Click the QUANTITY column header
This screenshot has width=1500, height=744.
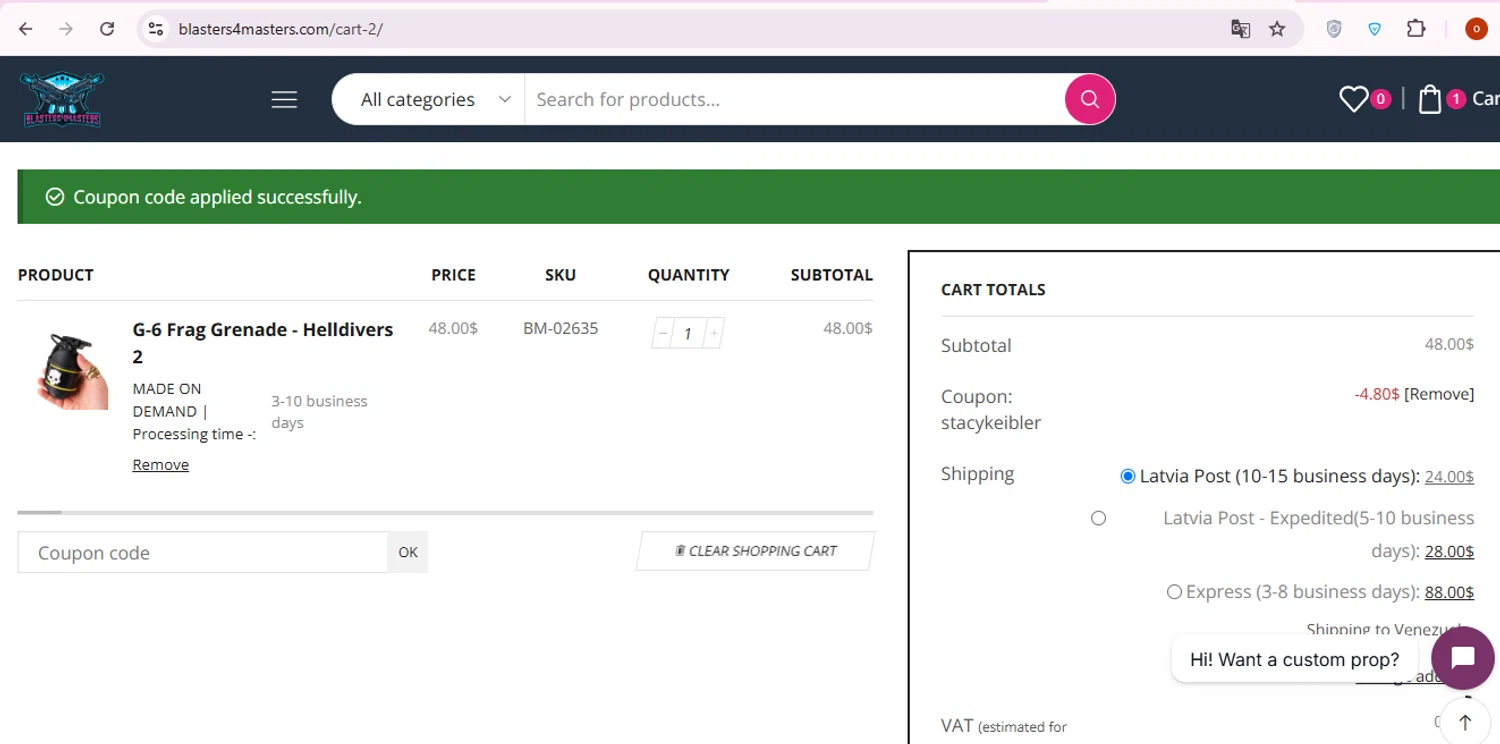click(x=688, y=275)
